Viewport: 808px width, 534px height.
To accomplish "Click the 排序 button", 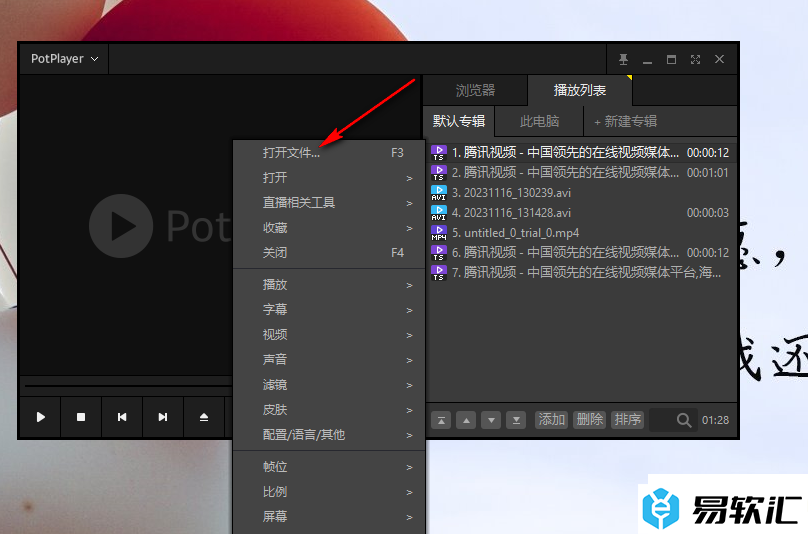I will coord(627,420).
